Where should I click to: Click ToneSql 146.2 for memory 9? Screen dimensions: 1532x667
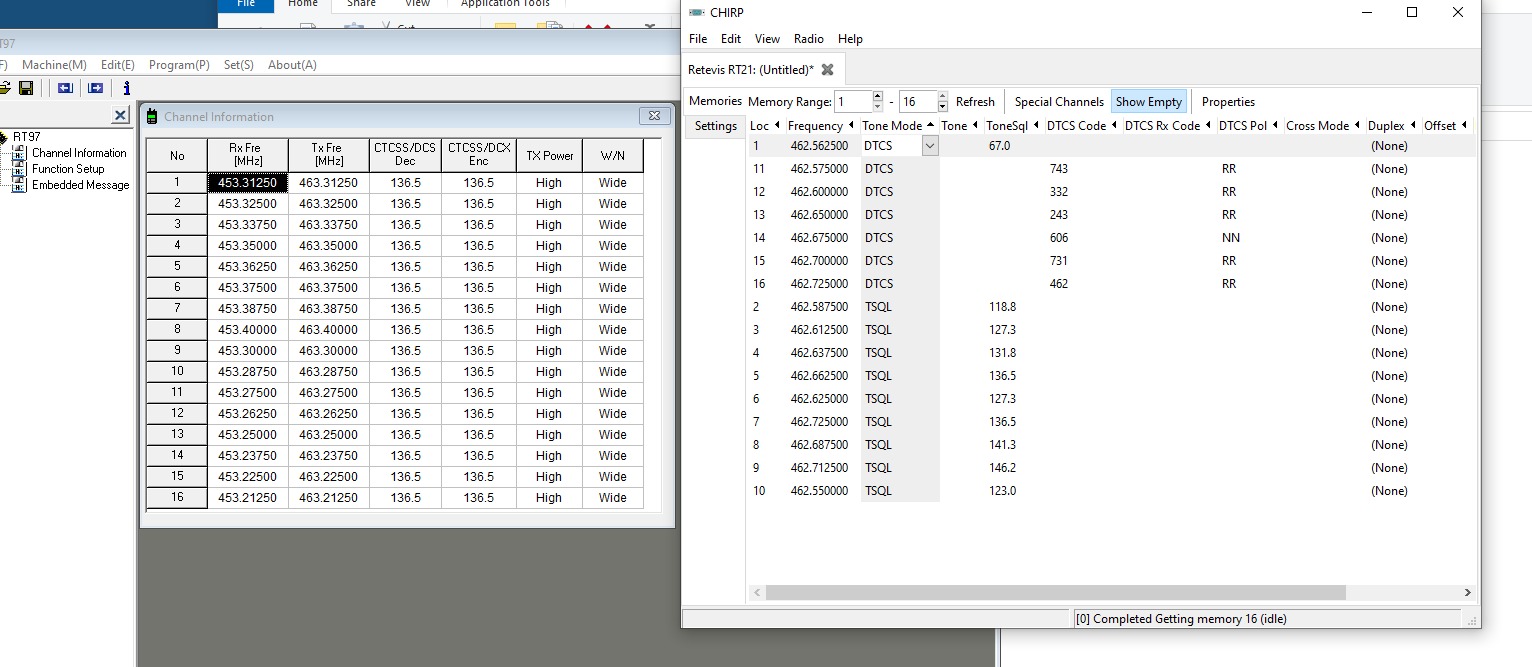(1002, 468)
